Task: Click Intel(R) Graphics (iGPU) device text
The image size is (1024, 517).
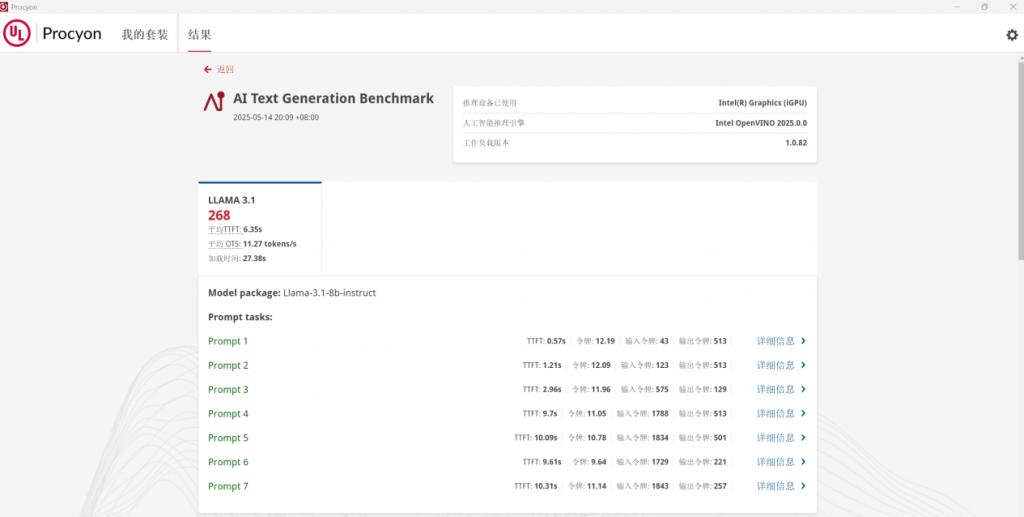Action: 762,103
